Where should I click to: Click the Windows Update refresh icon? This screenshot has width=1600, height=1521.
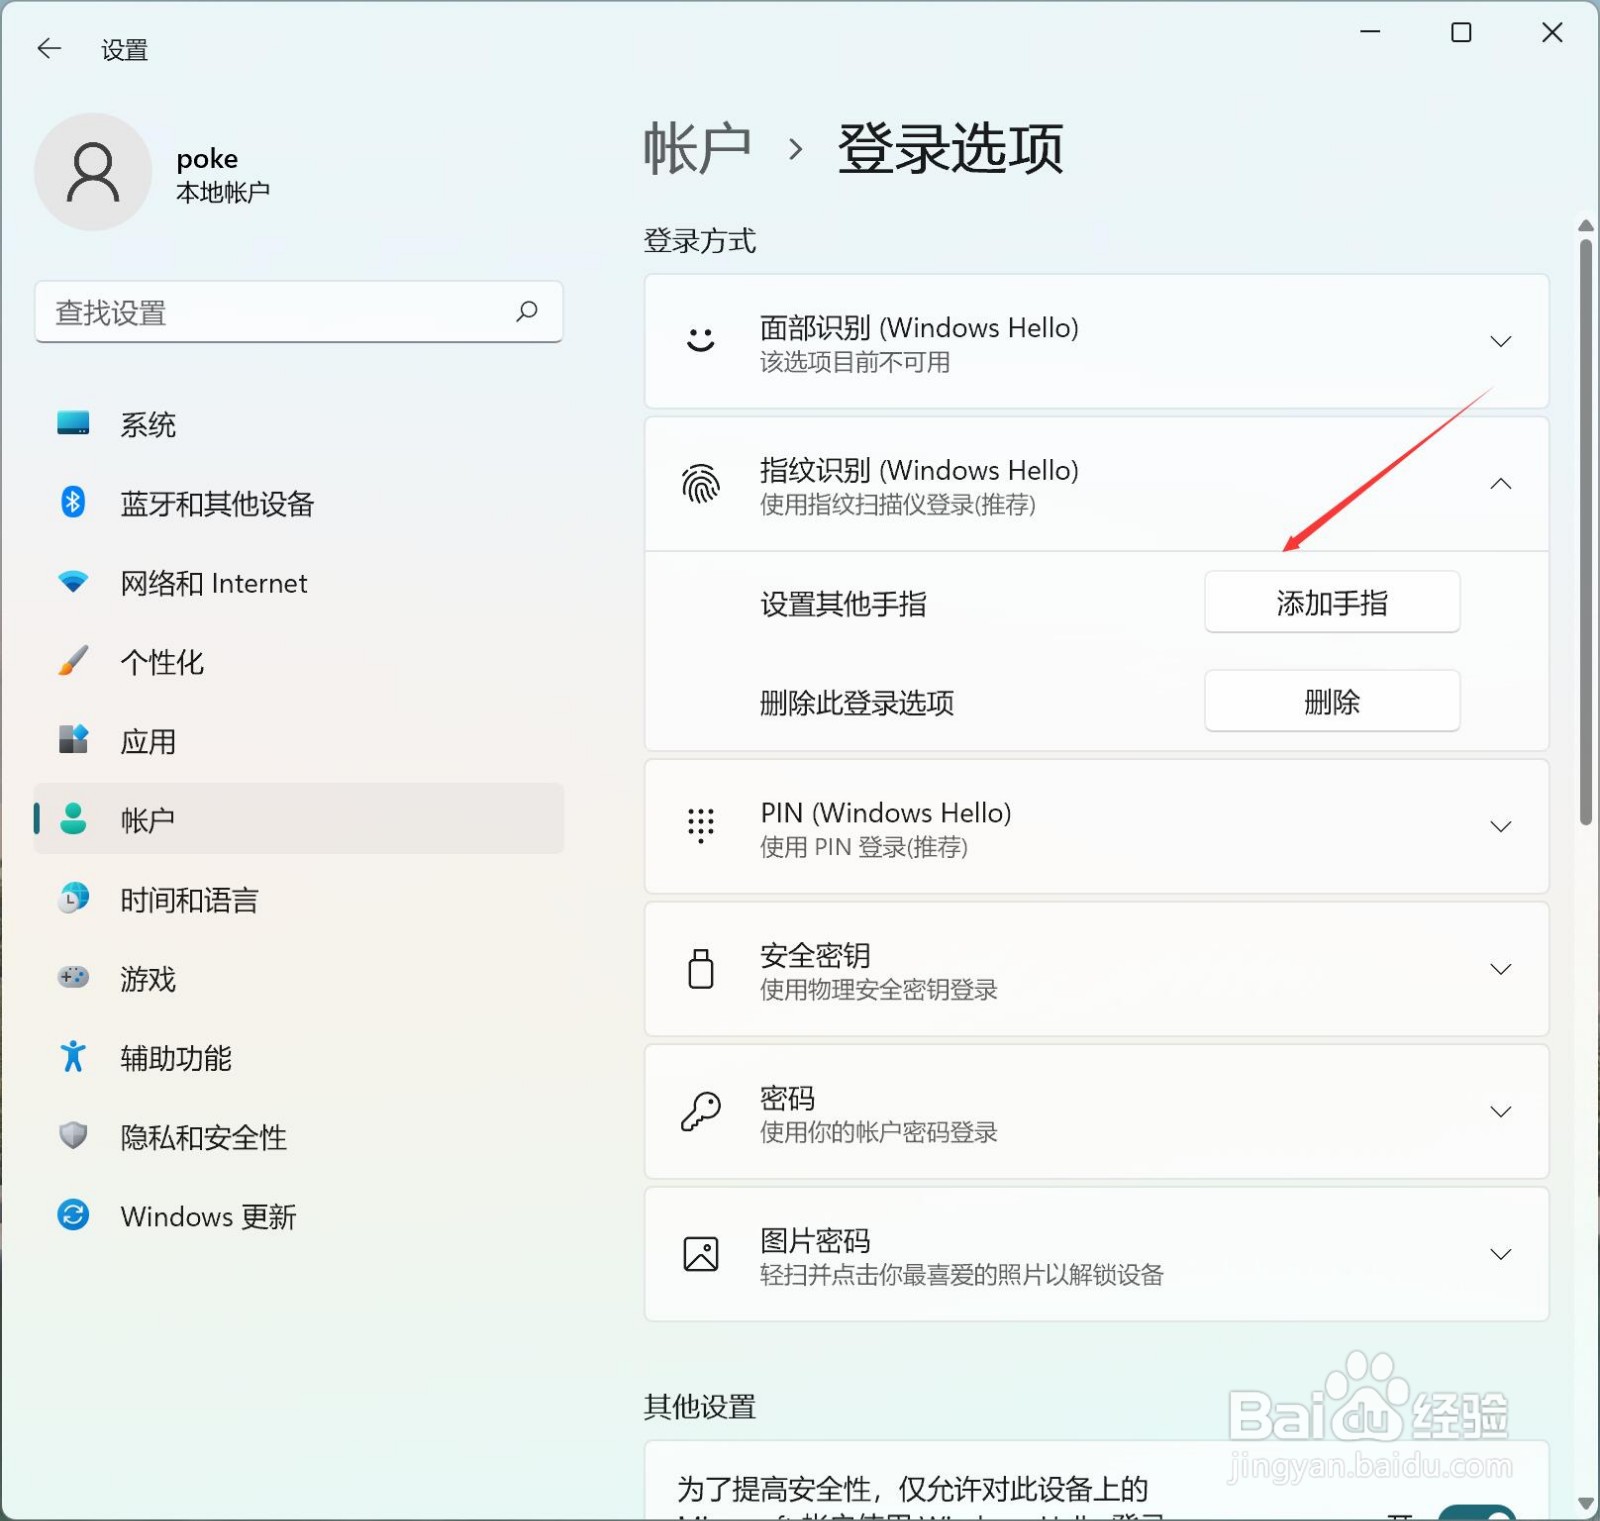(x=73, y=1215)
